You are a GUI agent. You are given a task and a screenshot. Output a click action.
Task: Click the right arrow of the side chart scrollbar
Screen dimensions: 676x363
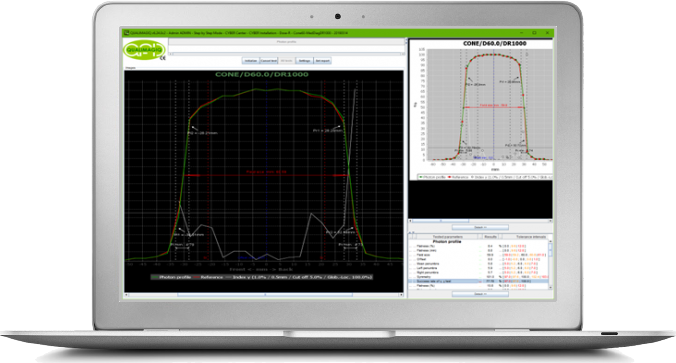550,221
